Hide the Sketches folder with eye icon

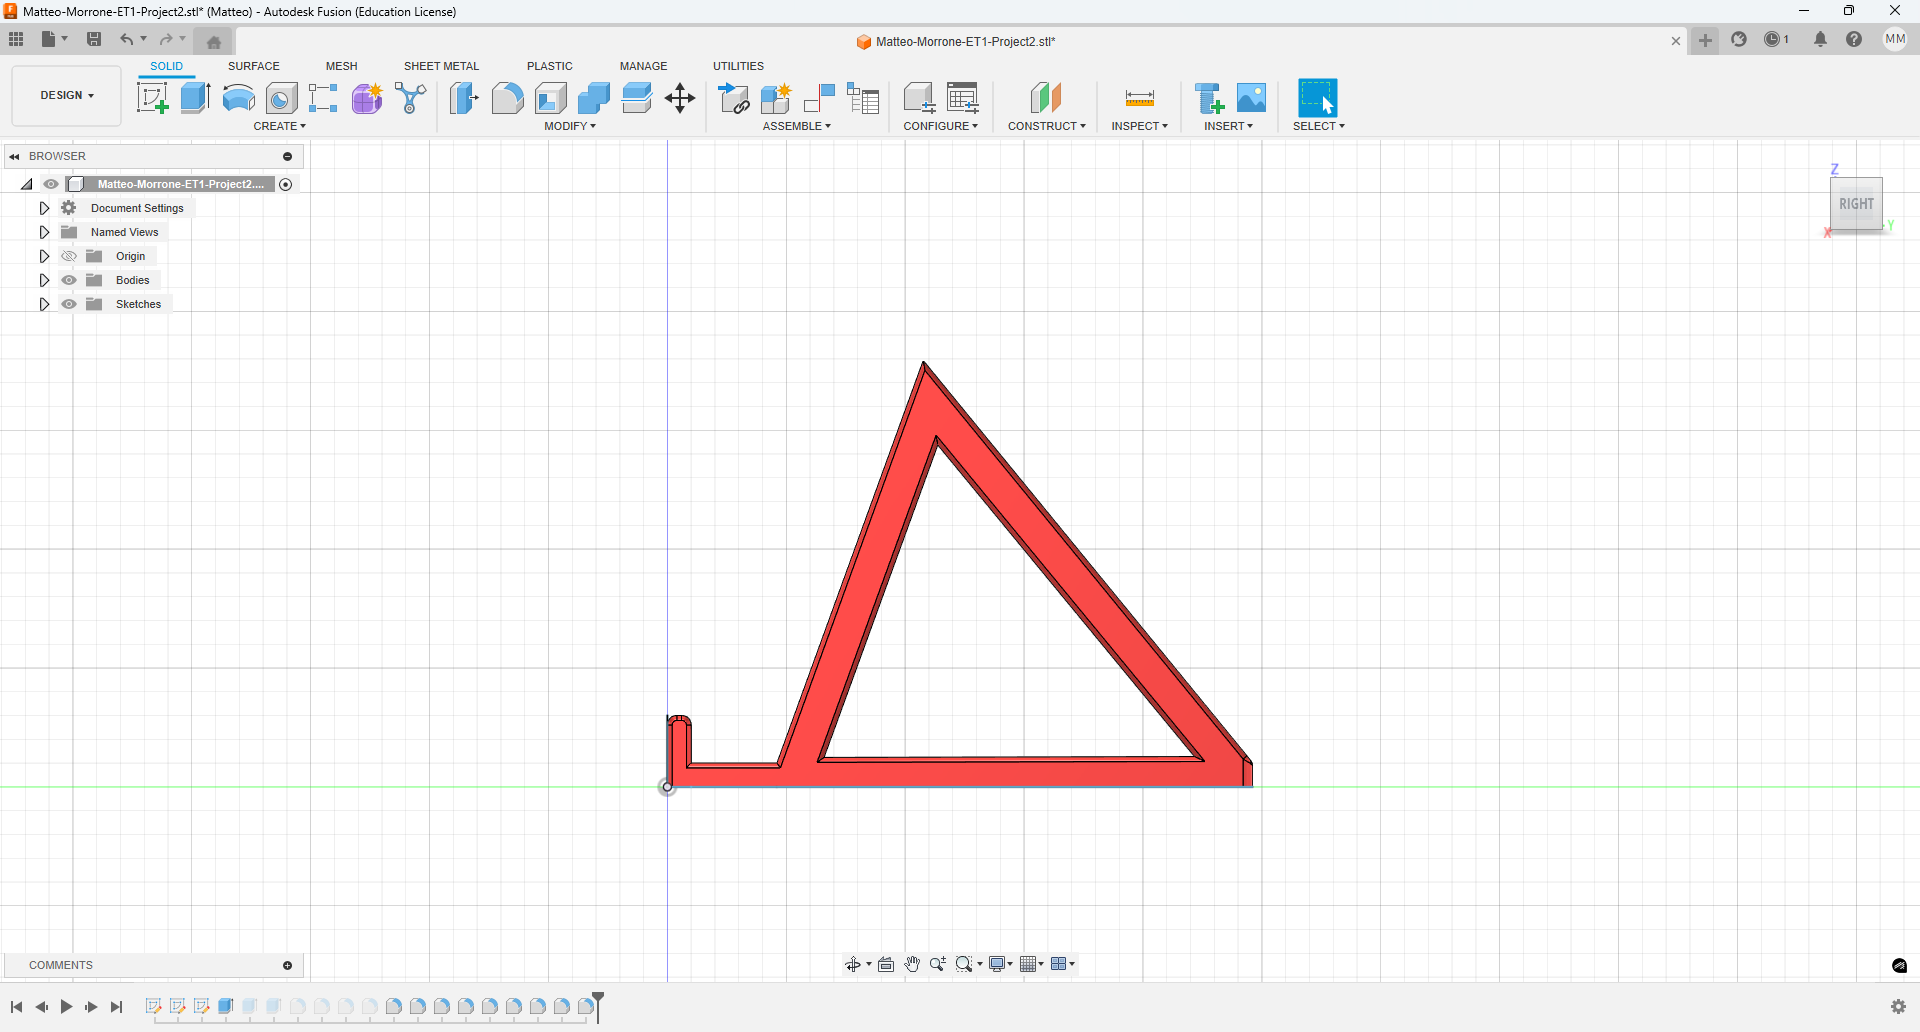[69, 304]
